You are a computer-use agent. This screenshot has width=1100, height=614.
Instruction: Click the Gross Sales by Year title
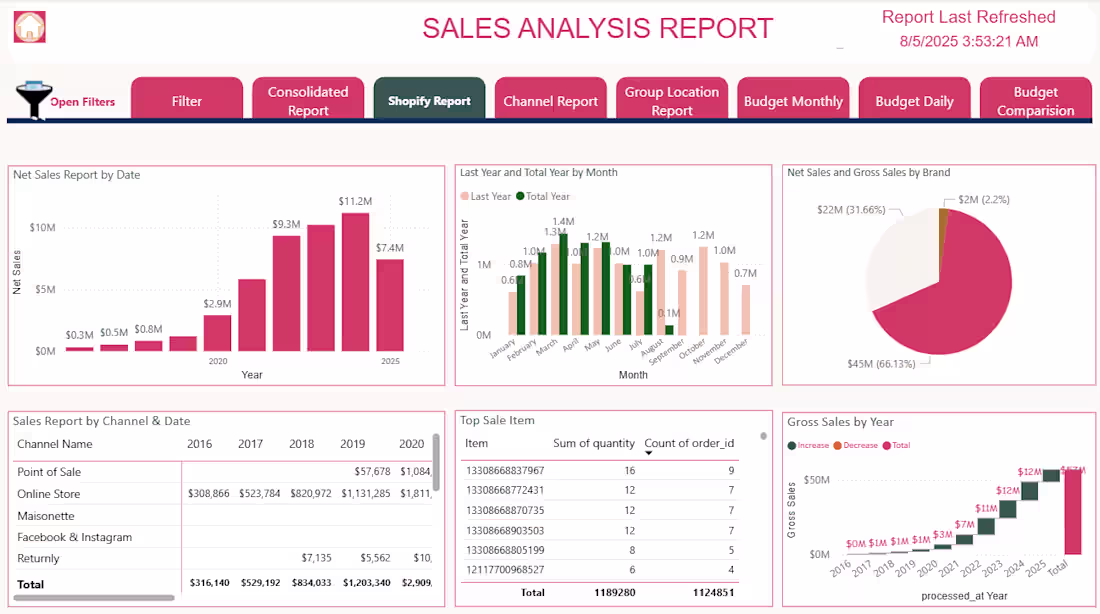[840, 422]
